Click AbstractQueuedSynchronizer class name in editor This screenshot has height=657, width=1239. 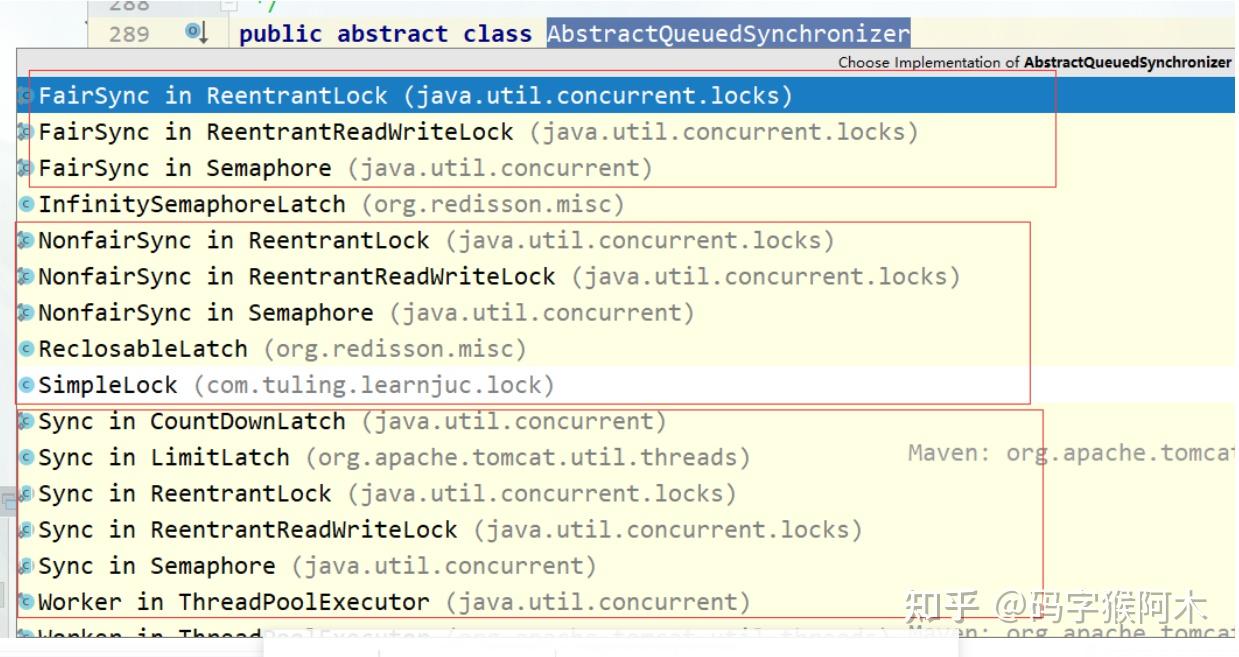(x=728, y=33)
